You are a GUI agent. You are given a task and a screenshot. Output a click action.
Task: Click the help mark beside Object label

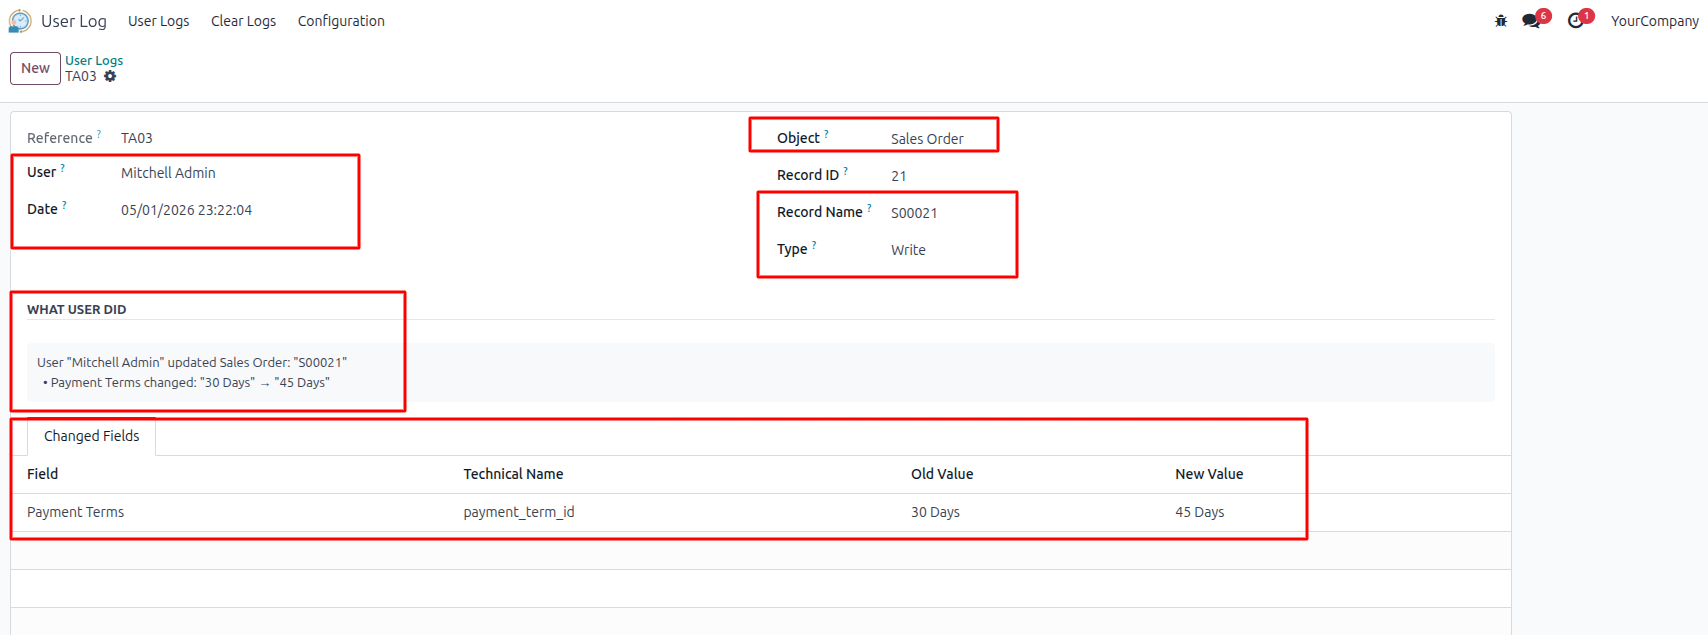[x=826, y=134]
